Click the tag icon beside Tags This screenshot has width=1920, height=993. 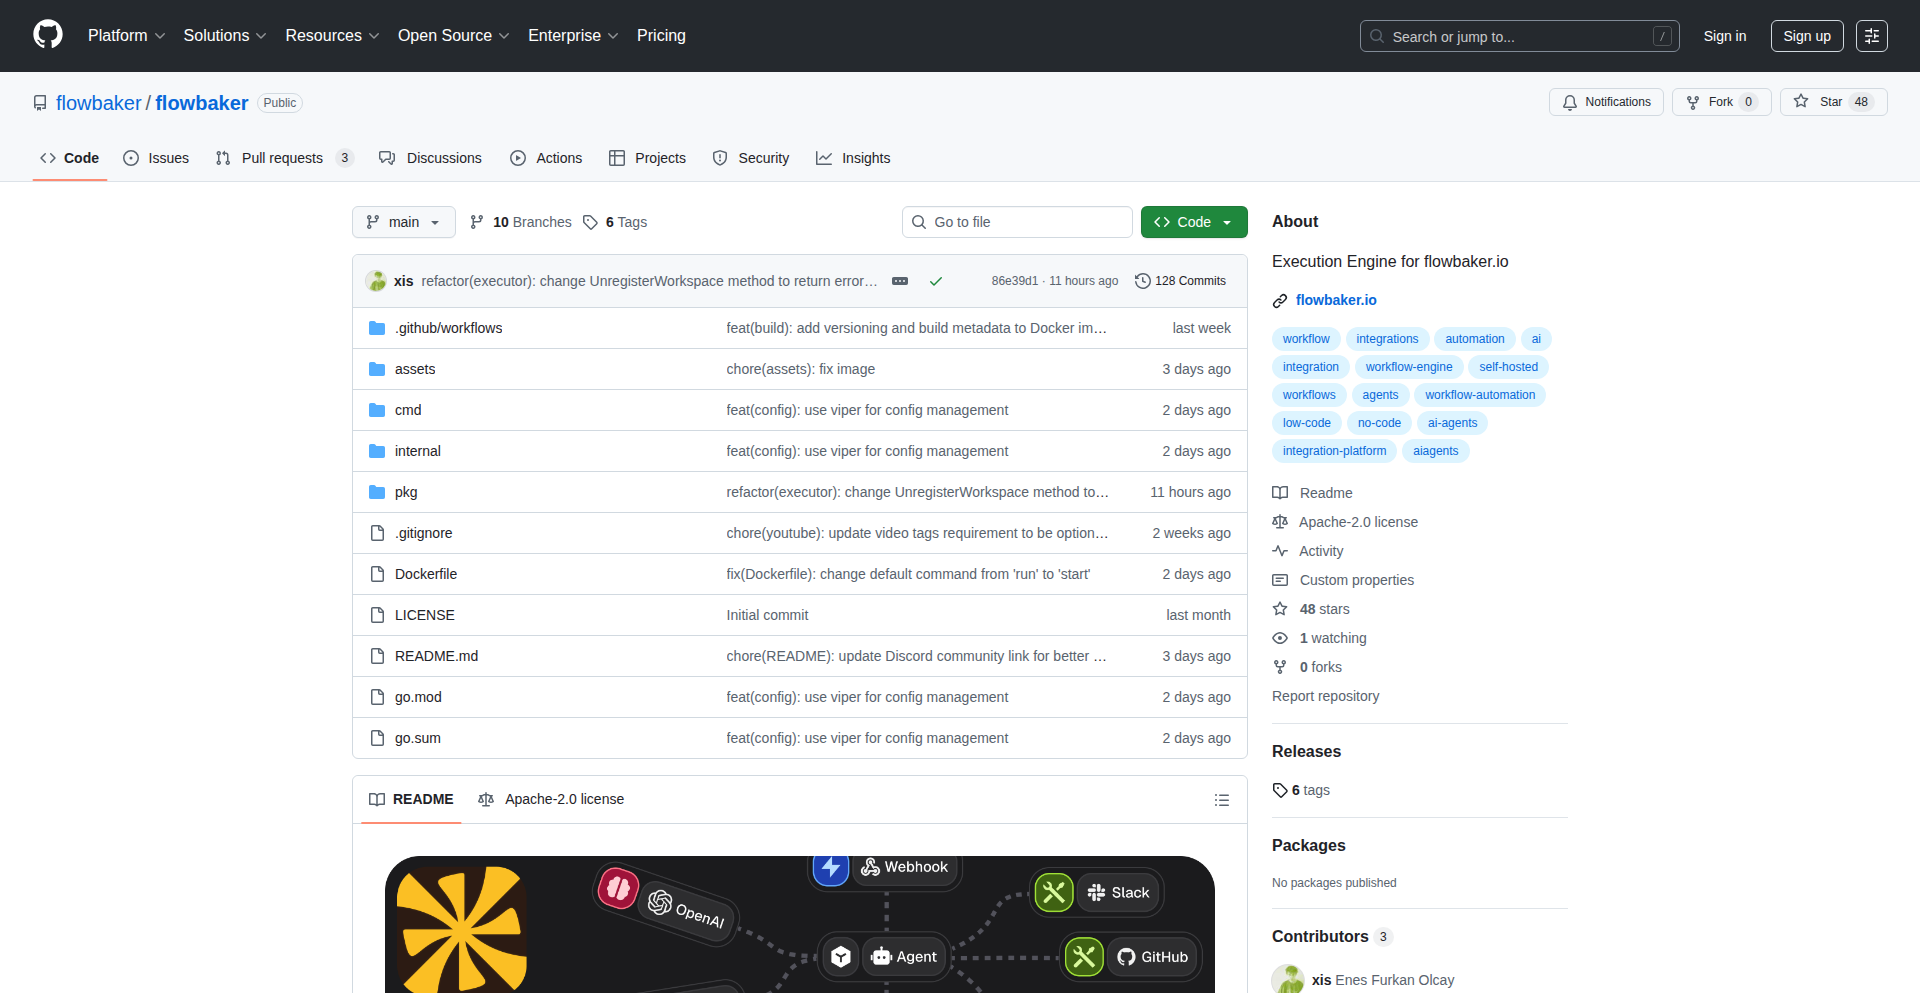(x=590, y=222)
